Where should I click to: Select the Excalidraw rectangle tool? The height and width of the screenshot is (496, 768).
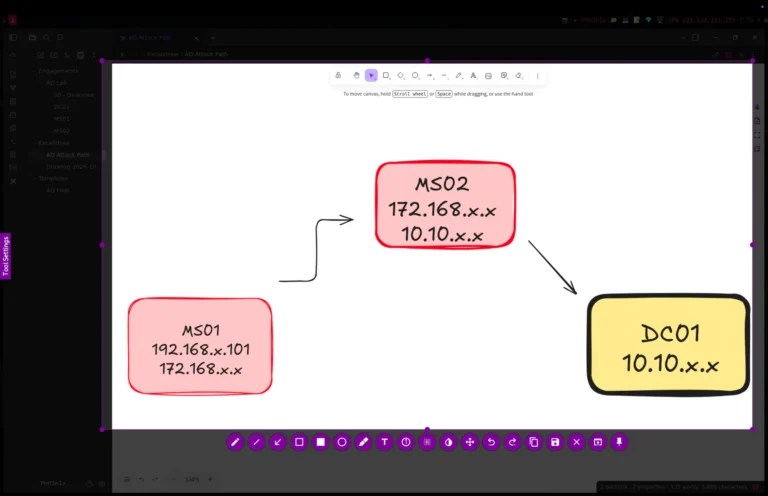pyautogui.click(x=386, y=75)
